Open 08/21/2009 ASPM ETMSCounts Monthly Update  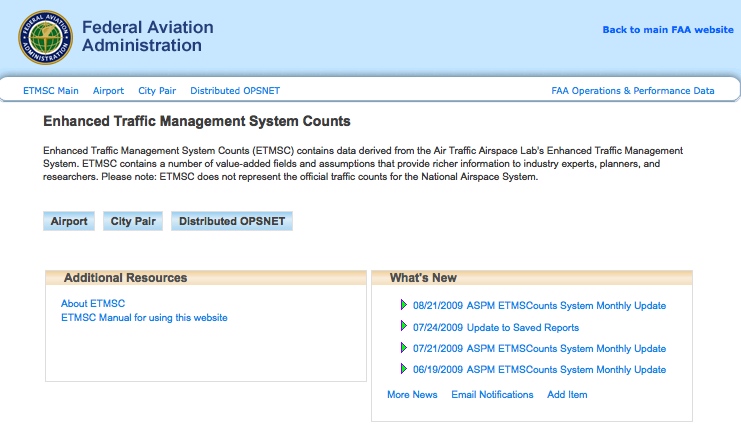(539, 306)
